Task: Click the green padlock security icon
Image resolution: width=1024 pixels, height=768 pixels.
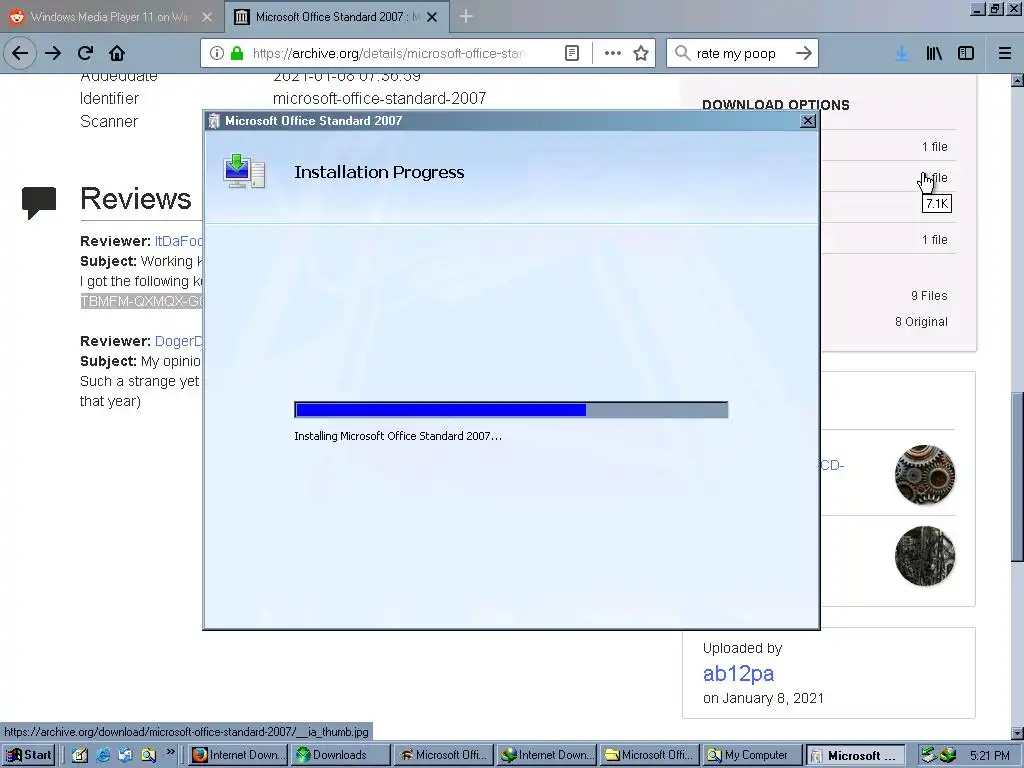Action: 237,53
